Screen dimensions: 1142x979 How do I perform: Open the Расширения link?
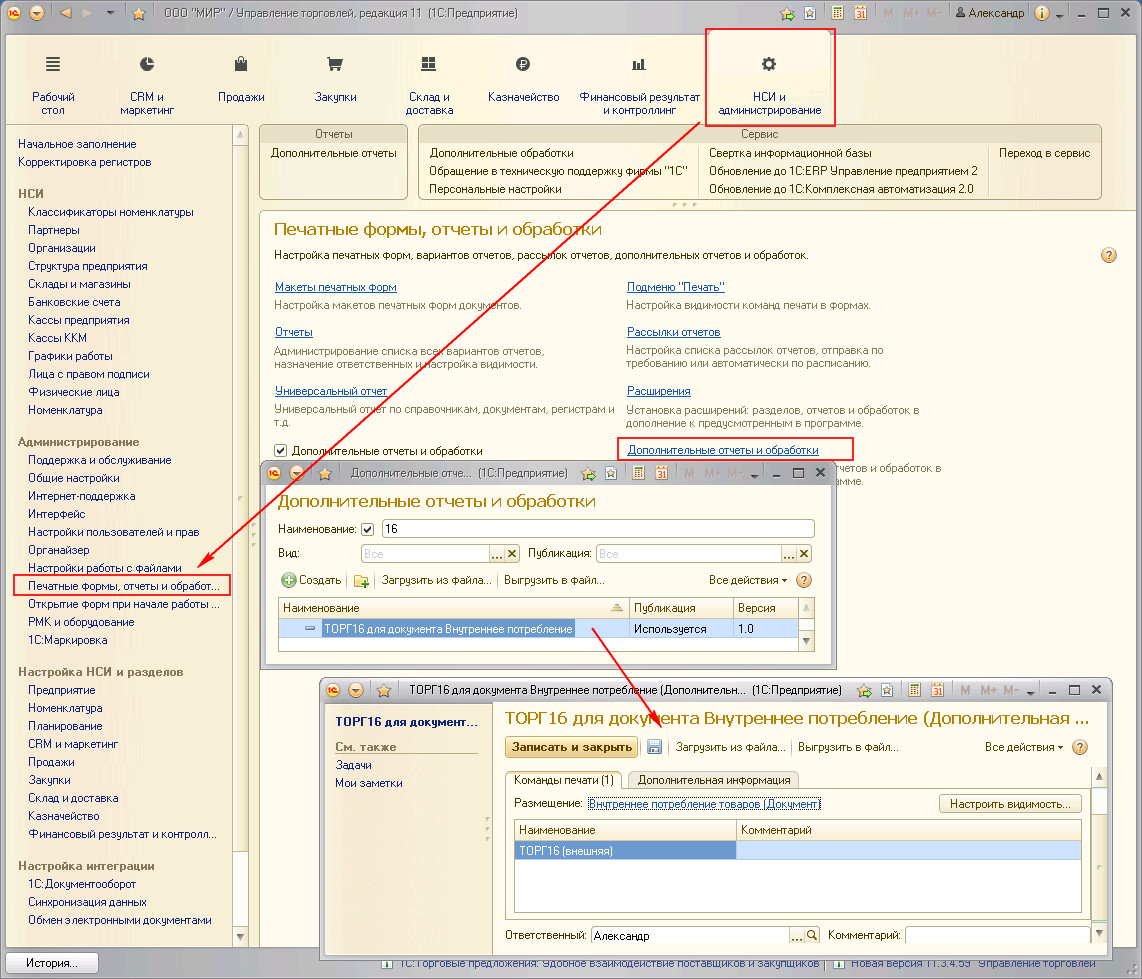pos(658,391)
